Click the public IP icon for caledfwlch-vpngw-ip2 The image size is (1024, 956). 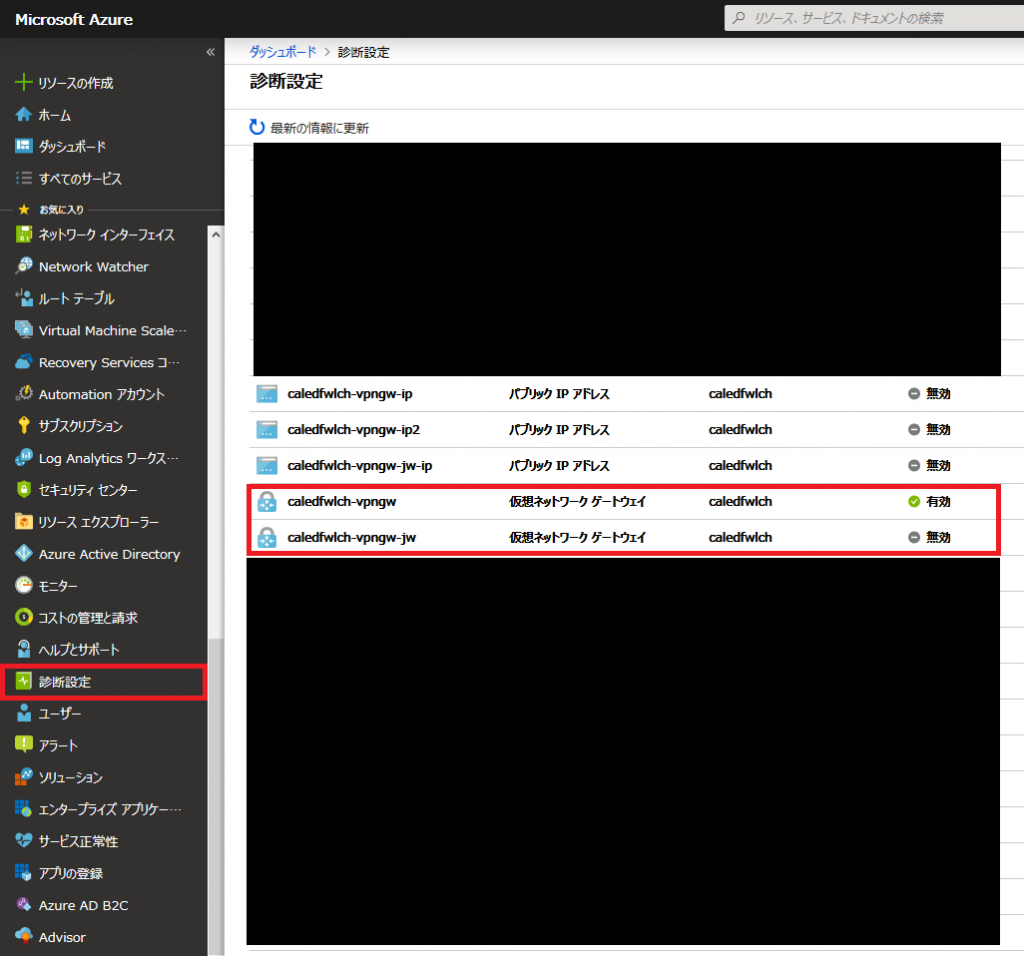(266, 430)
